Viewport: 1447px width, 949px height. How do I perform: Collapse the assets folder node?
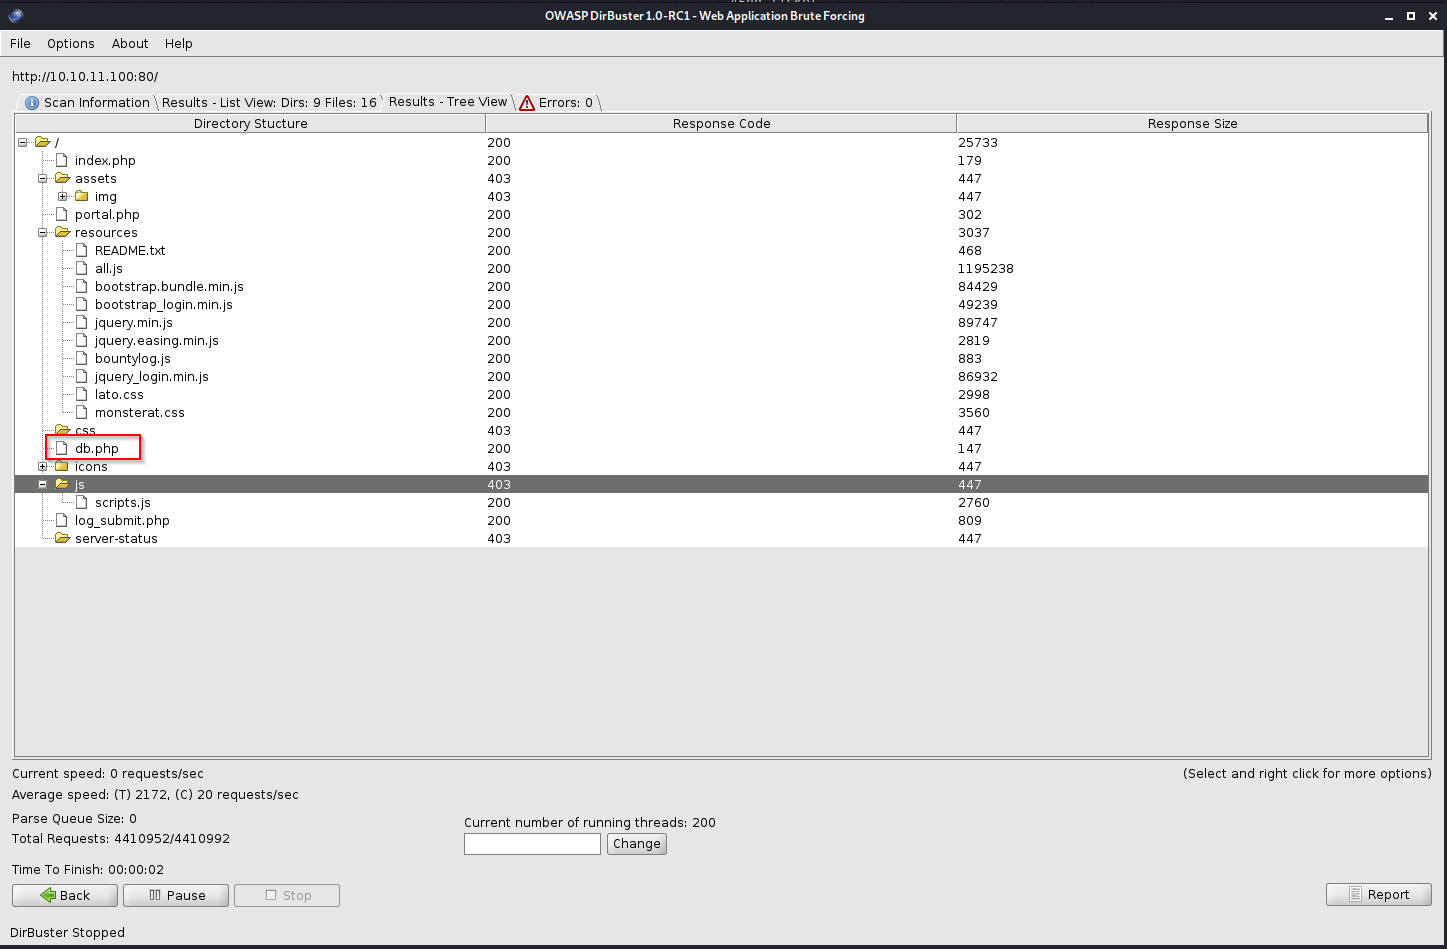[x=42, y=179]
